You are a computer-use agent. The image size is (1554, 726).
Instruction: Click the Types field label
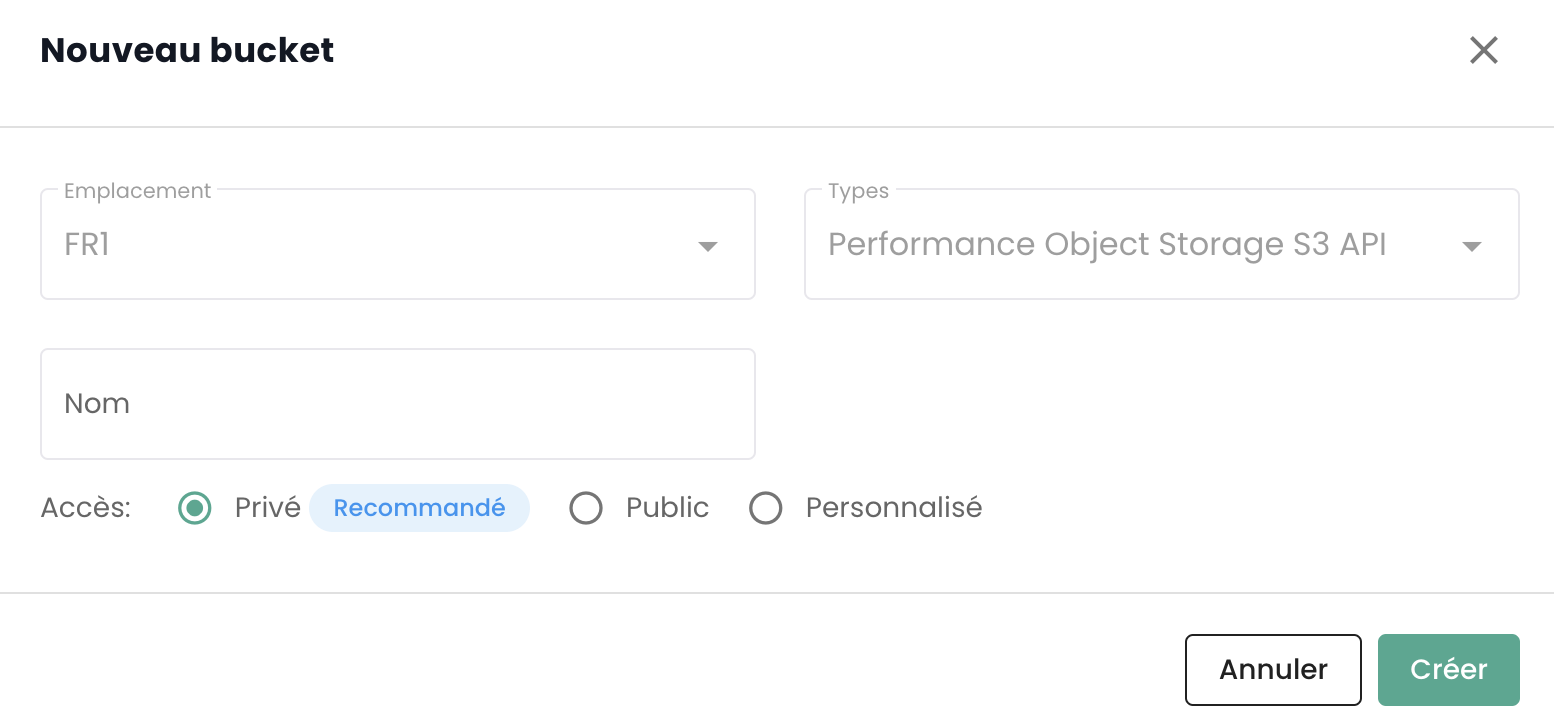858,191
